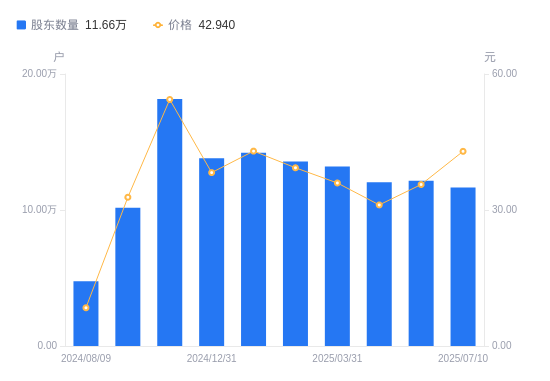Click the 2024/08/09 axis date label
550x381 pixels.
click(86, 358)
